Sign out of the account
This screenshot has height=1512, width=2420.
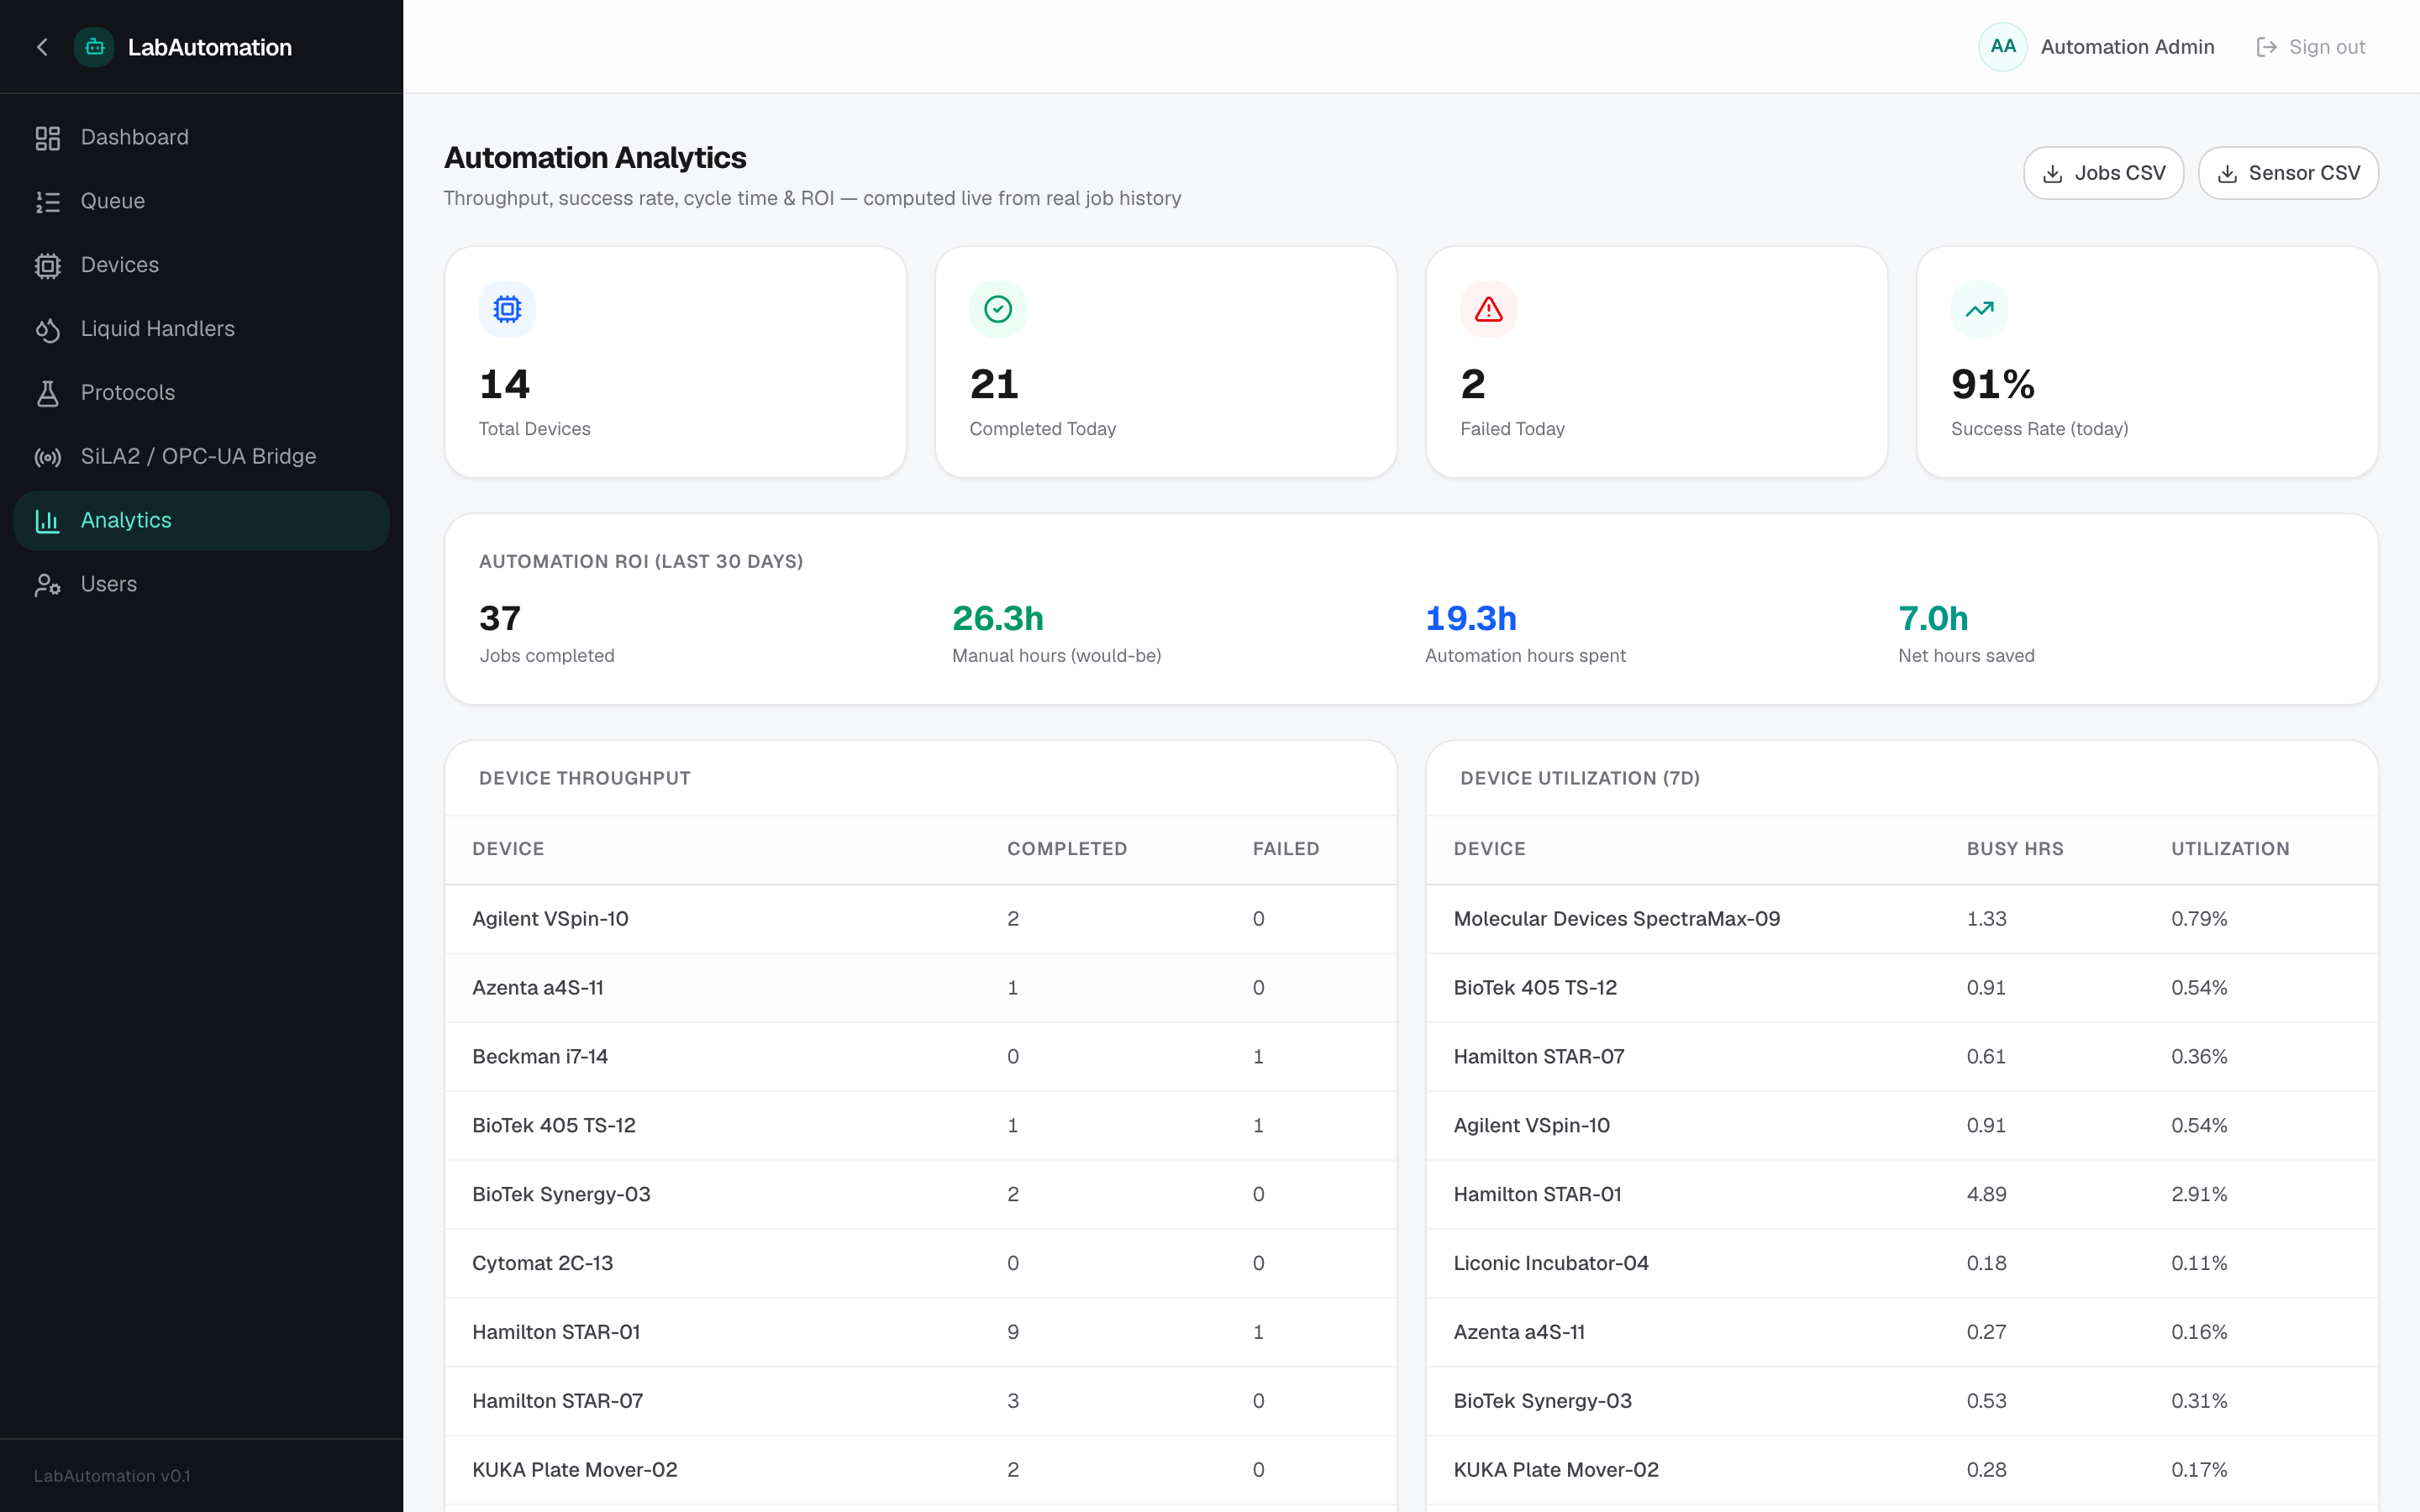[x=2311, y=47]
